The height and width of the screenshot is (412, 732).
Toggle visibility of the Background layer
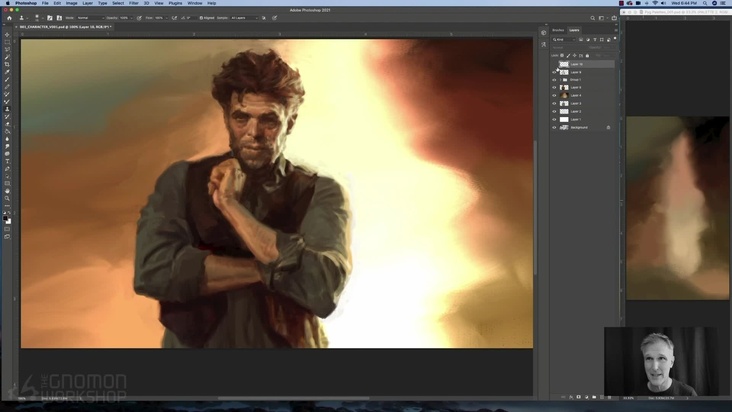click(x=555, y=128)
